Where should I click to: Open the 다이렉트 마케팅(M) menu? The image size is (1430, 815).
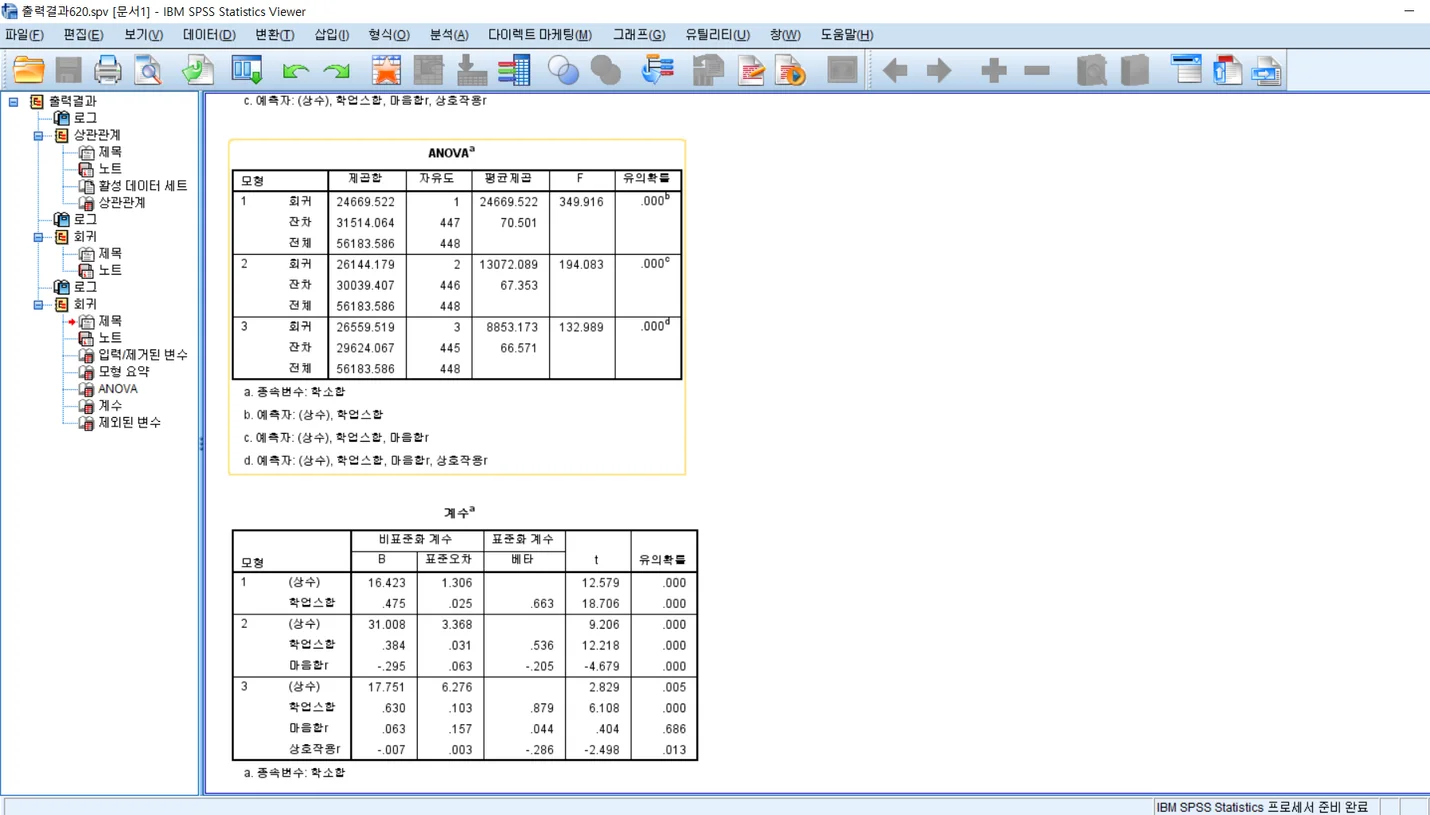point(540,35)
